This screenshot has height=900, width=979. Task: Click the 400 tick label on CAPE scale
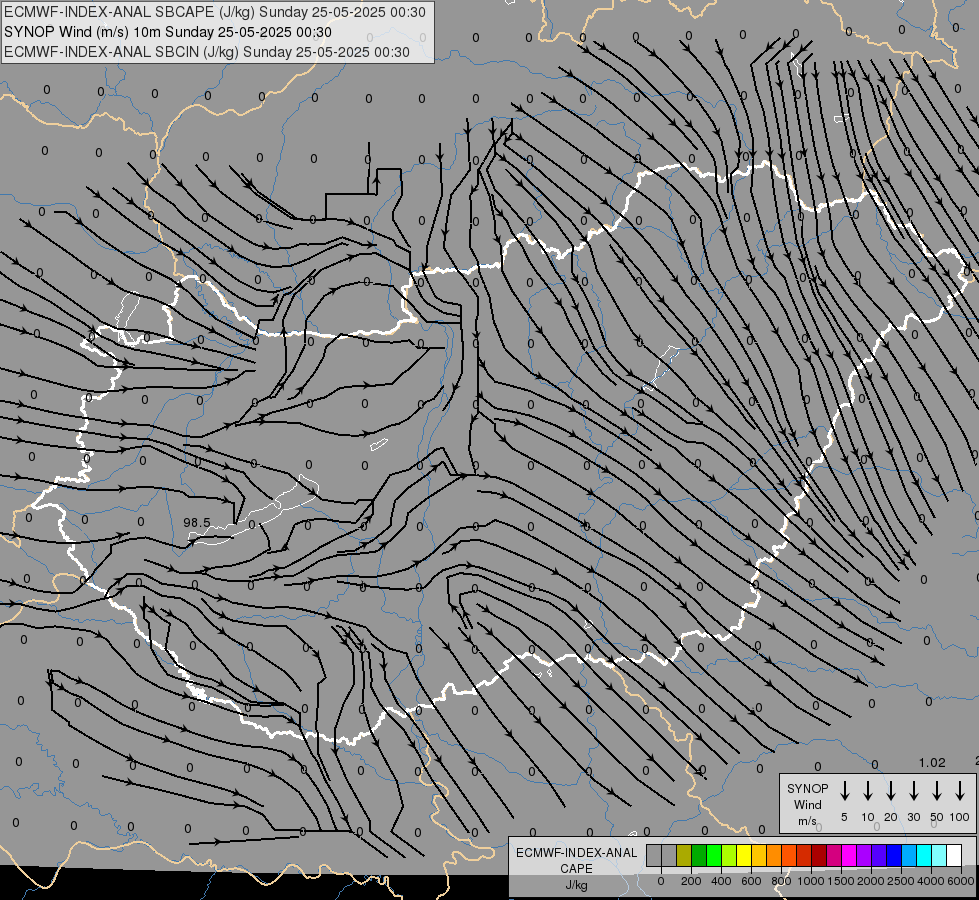point(721,881)
